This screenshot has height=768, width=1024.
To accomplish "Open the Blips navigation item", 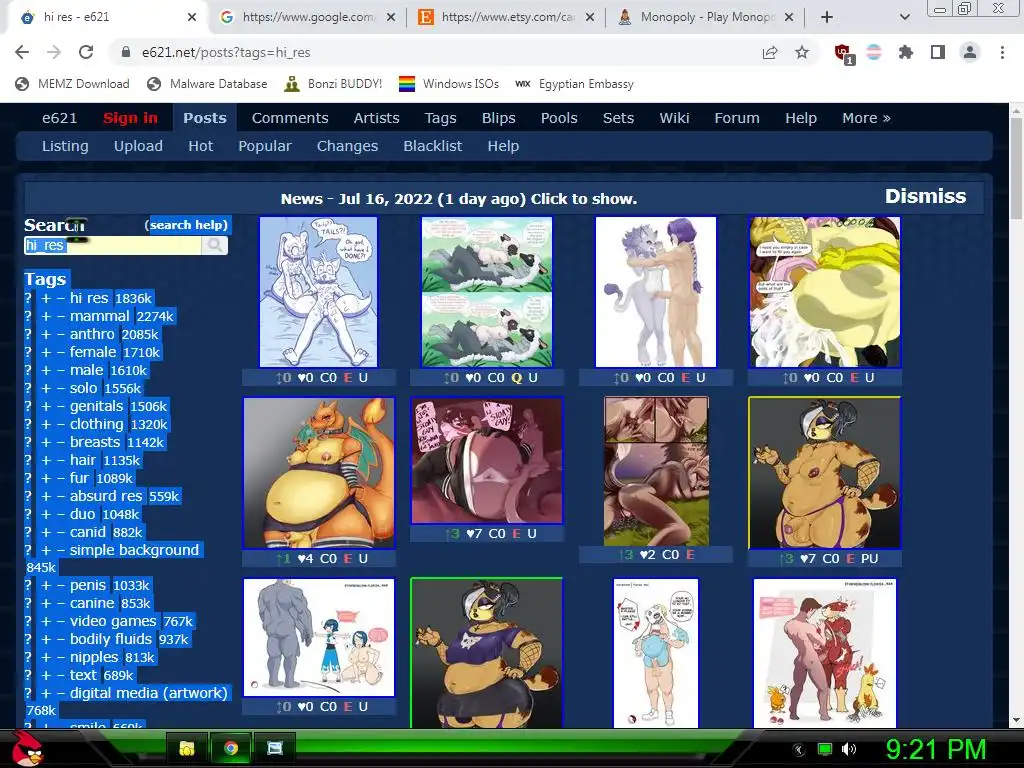I will point(498,118).
